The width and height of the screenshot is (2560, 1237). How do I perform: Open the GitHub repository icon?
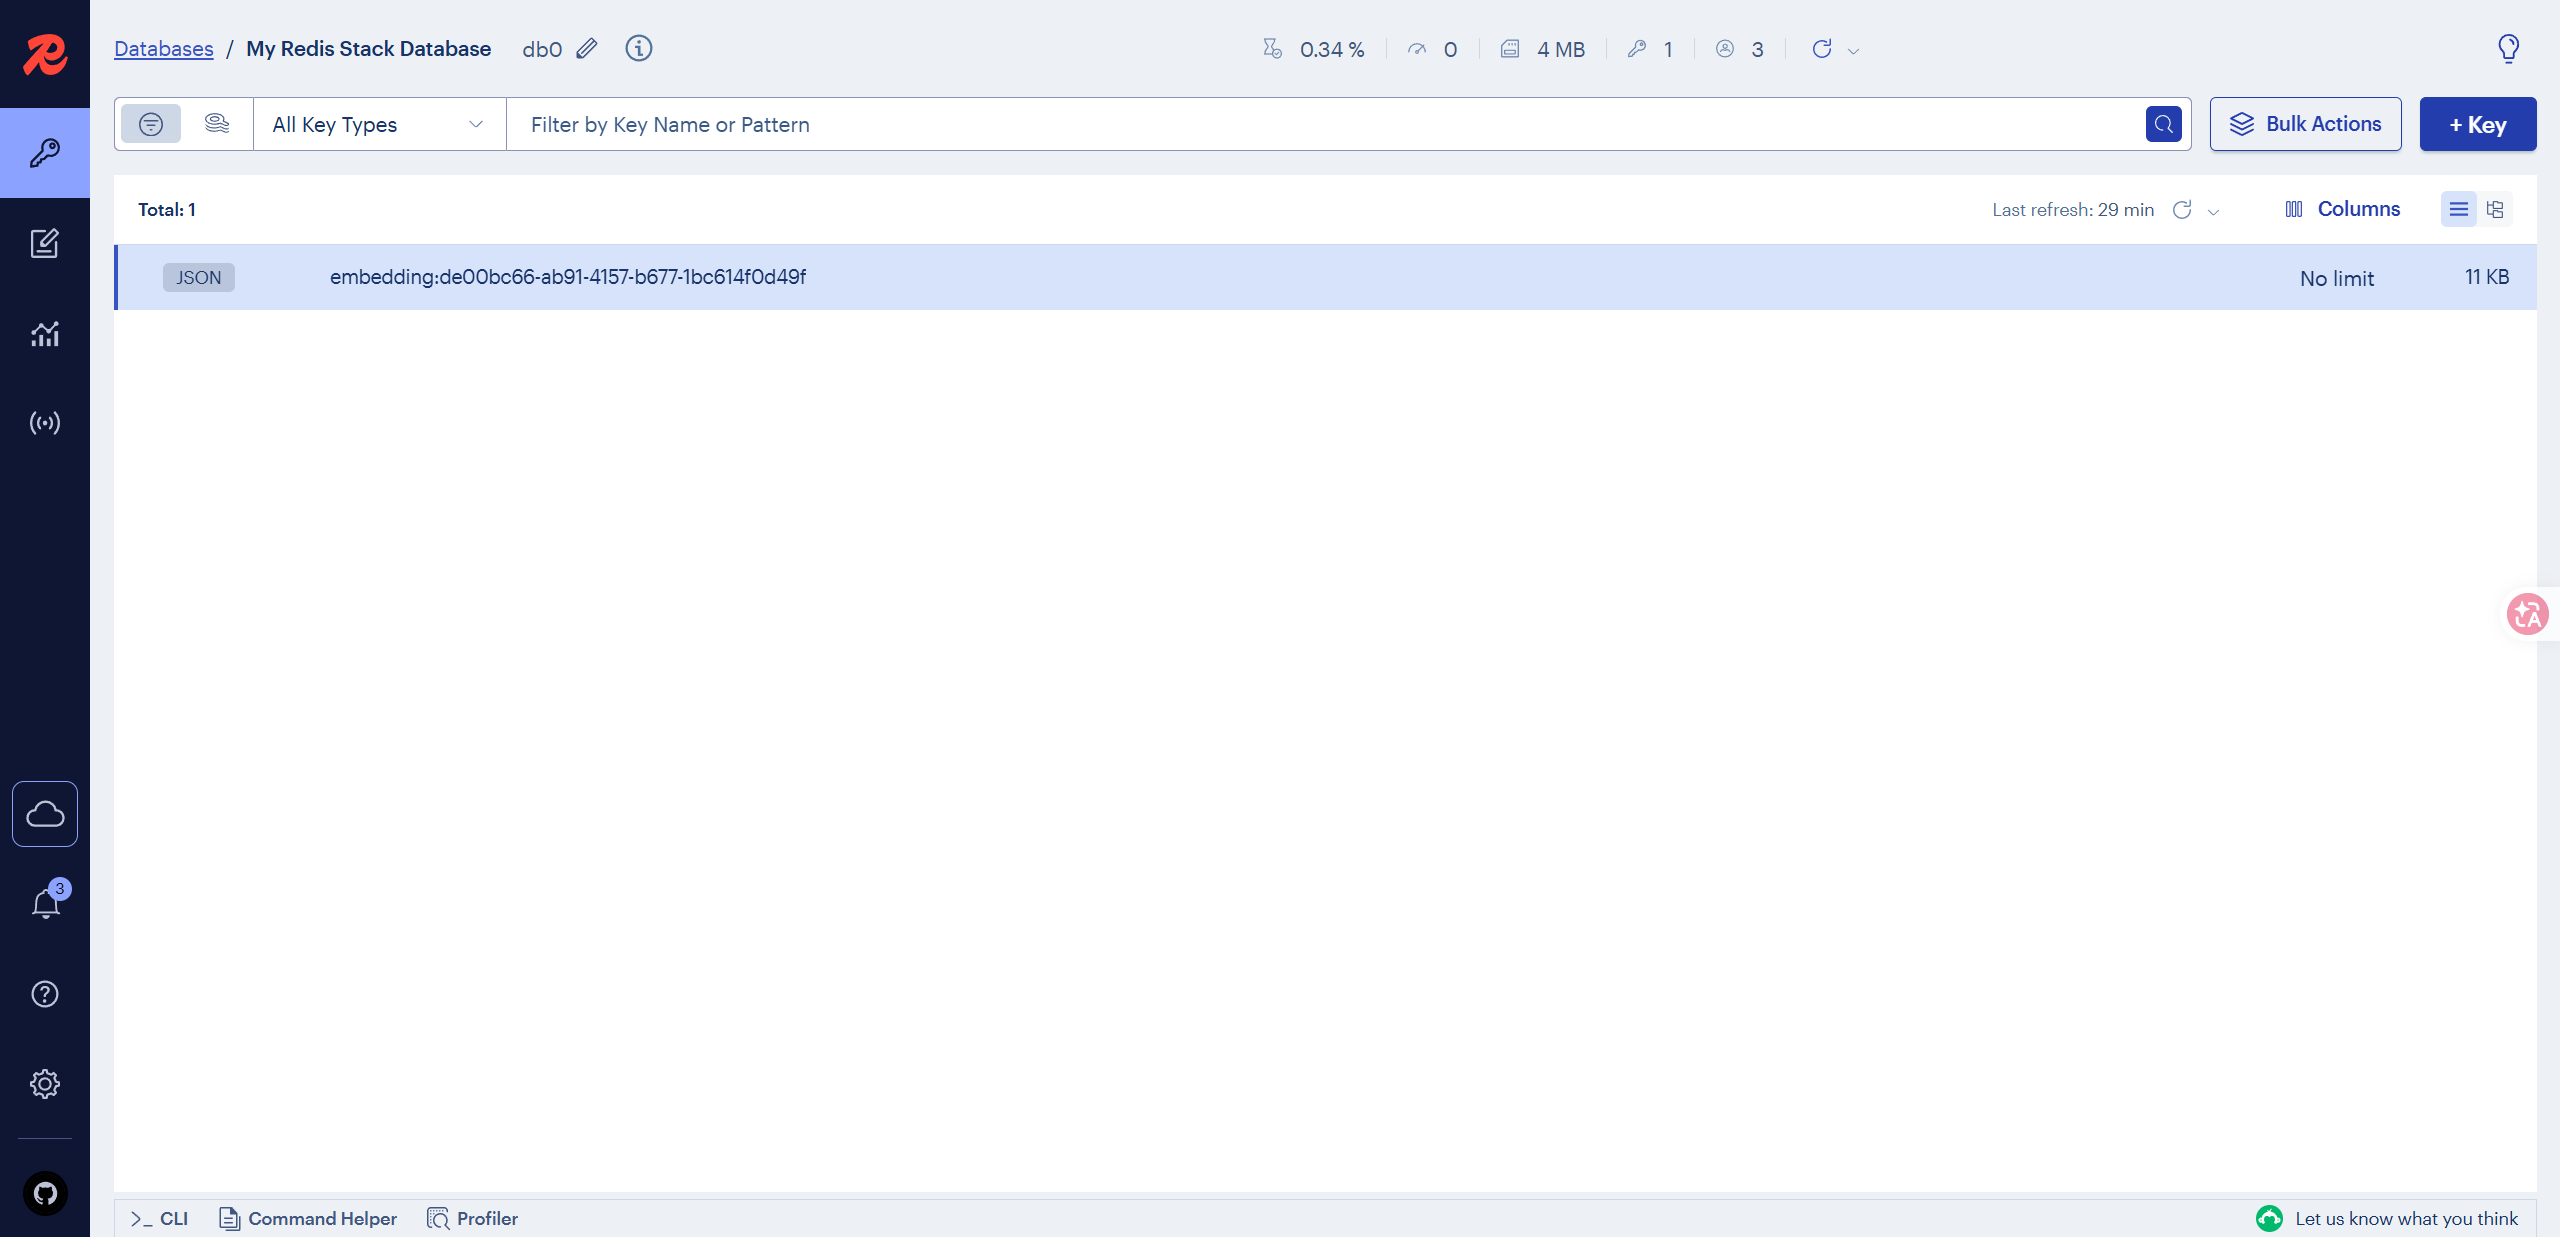[x=45, y=1193]
